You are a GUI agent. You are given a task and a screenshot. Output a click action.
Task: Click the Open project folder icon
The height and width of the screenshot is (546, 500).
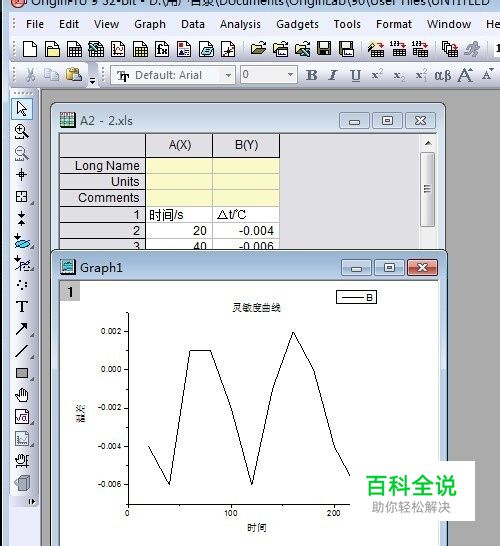click(258, 49)
